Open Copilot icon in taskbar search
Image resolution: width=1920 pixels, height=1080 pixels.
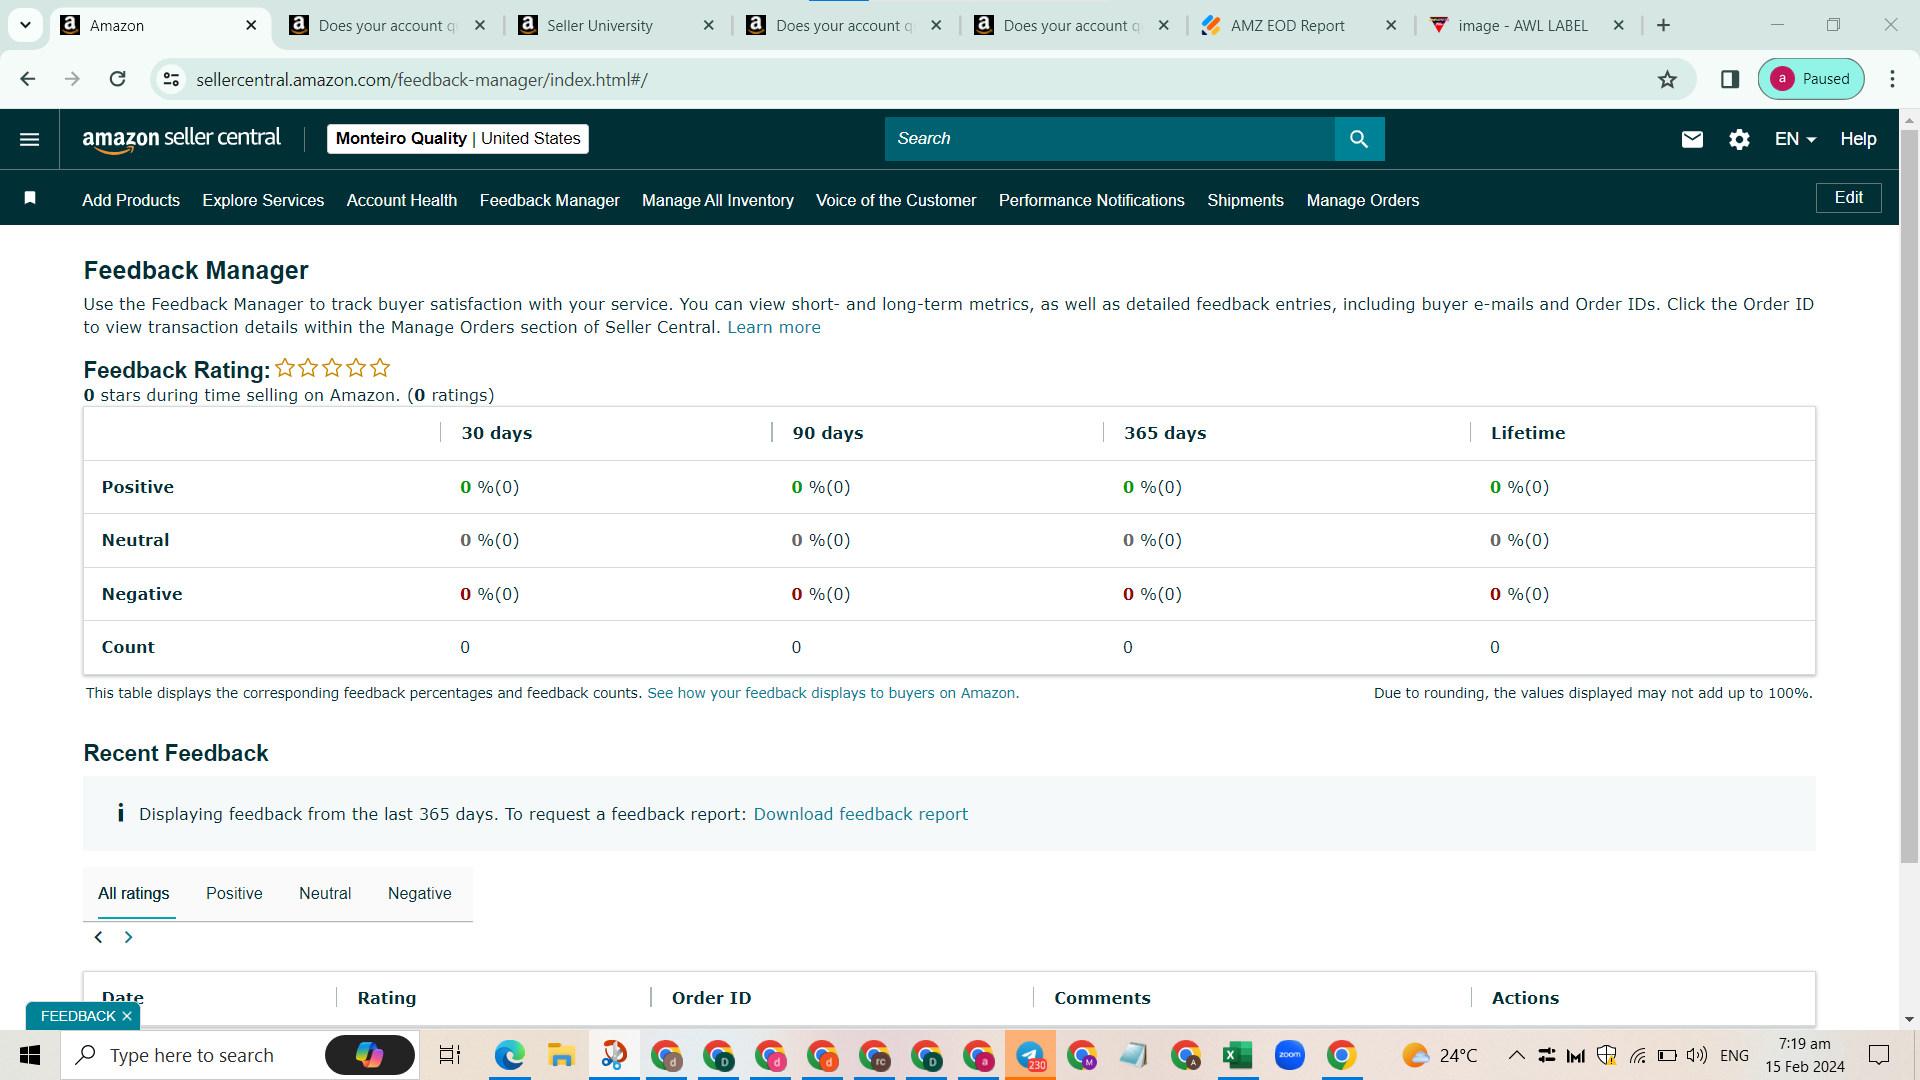click(x=370, y=1055)
